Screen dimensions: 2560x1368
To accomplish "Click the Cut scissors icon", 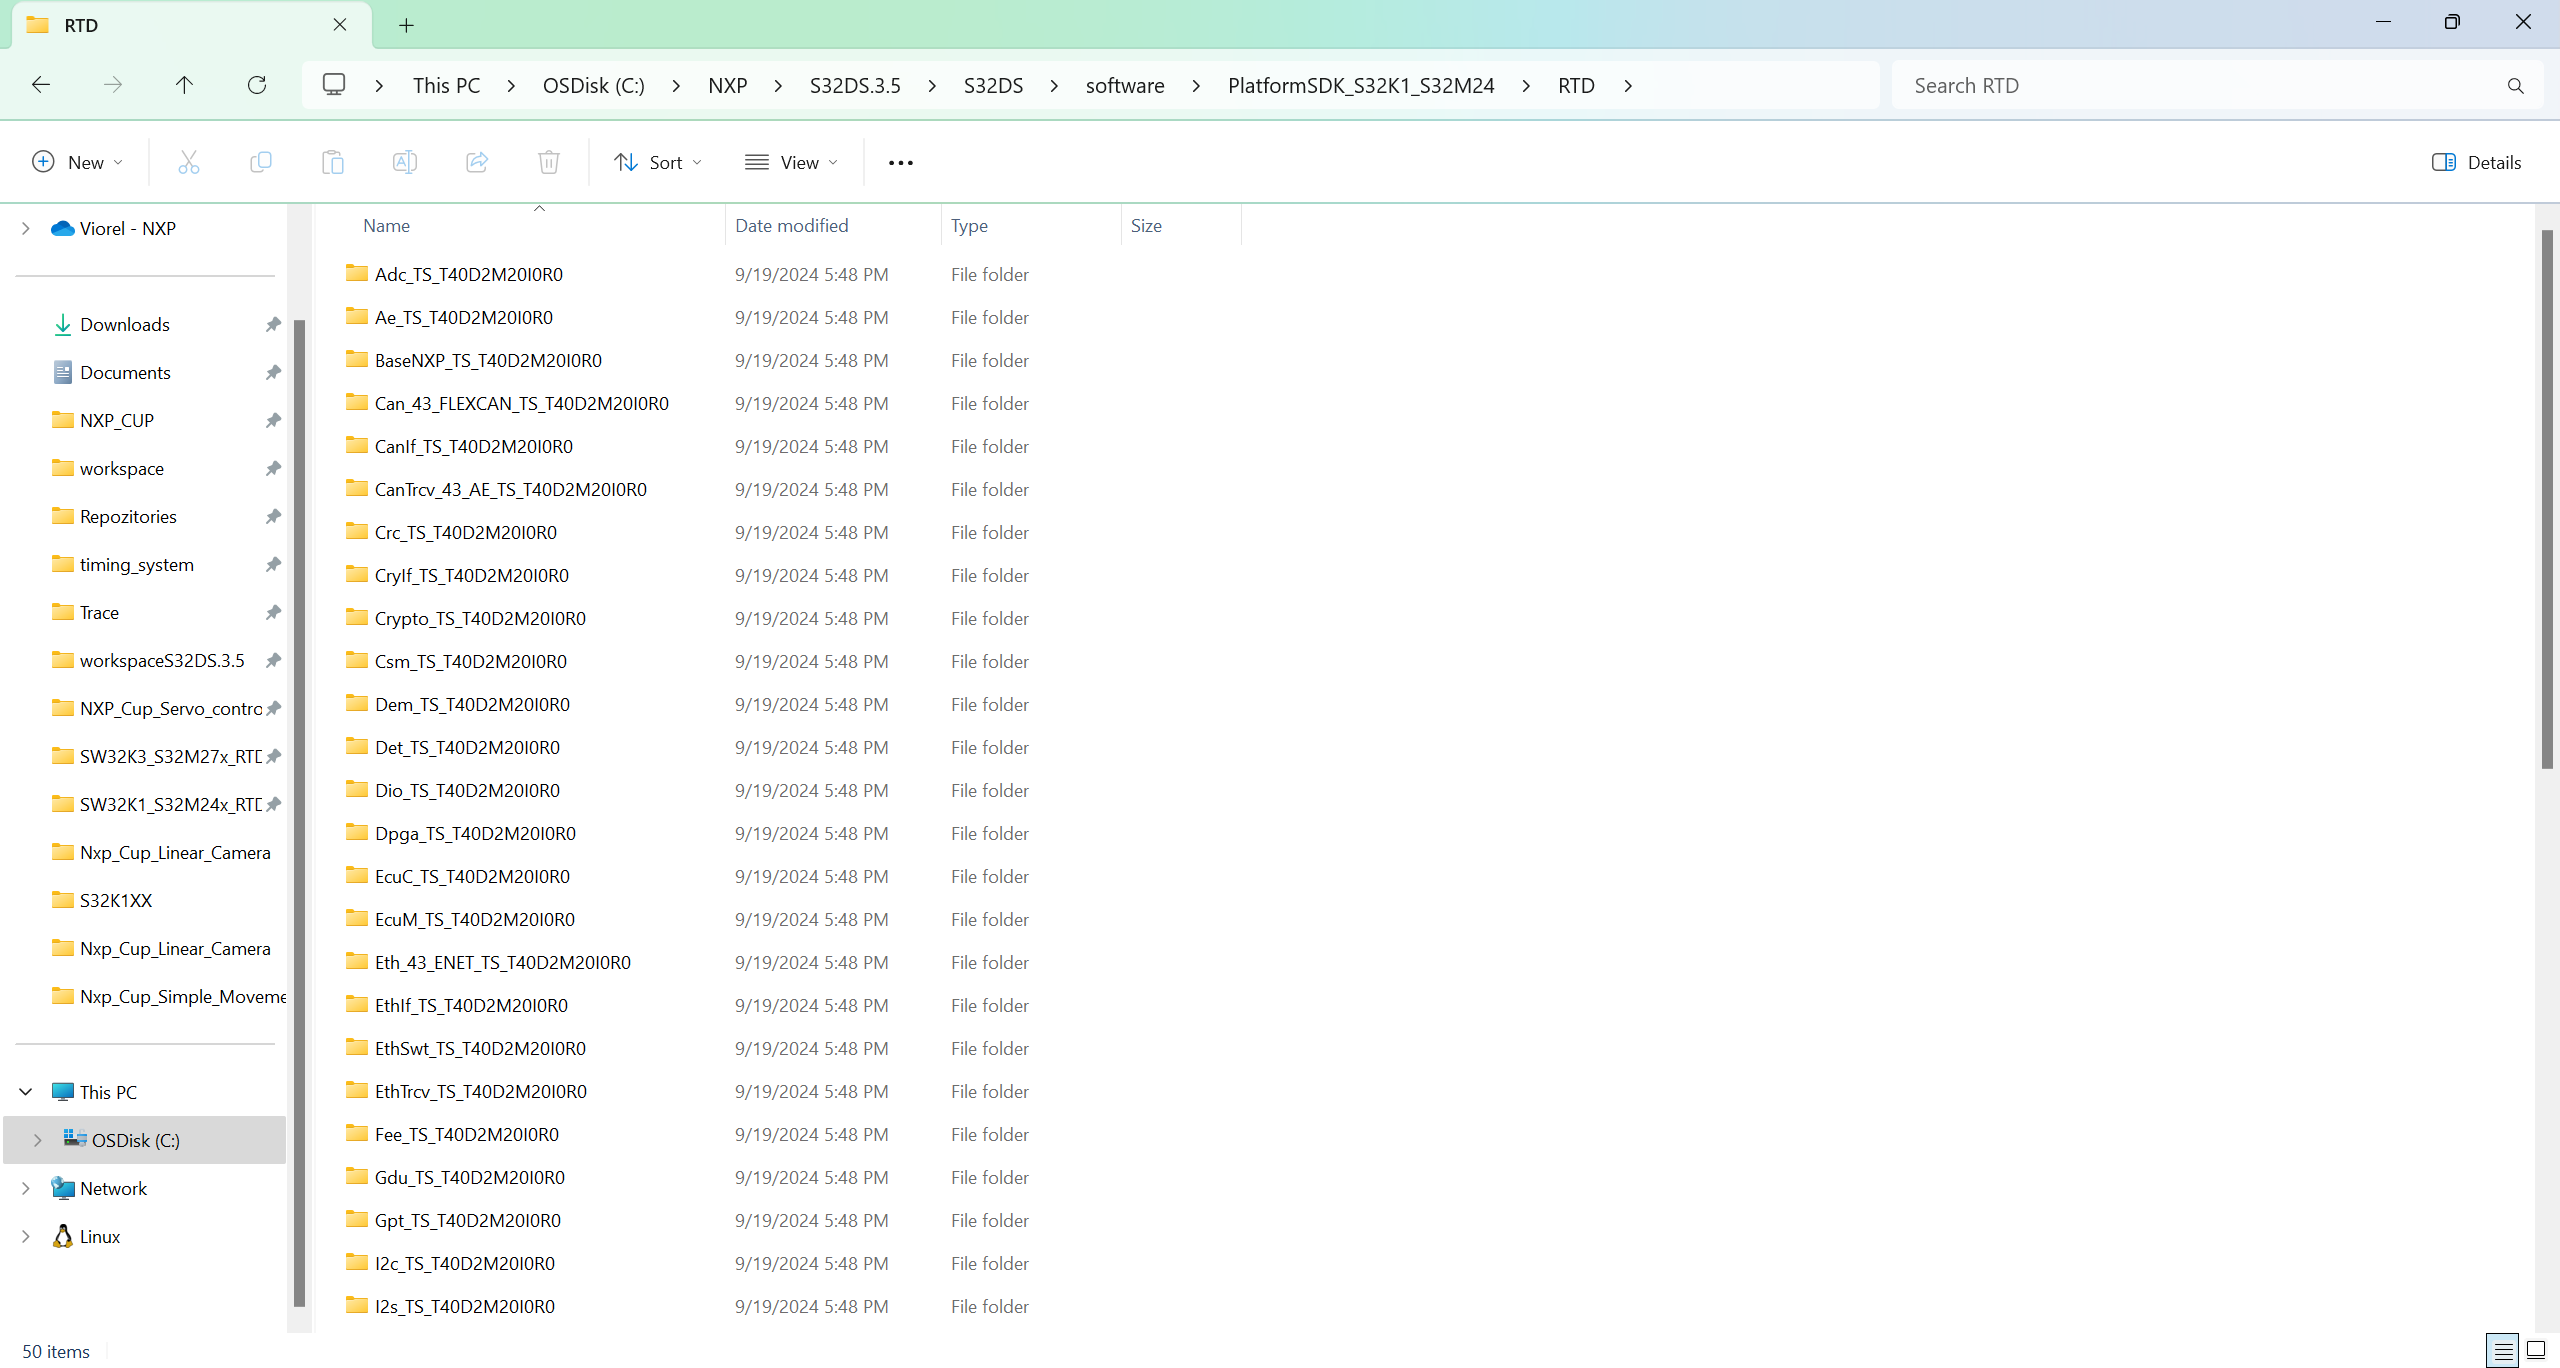I will [x=188, y=162].
